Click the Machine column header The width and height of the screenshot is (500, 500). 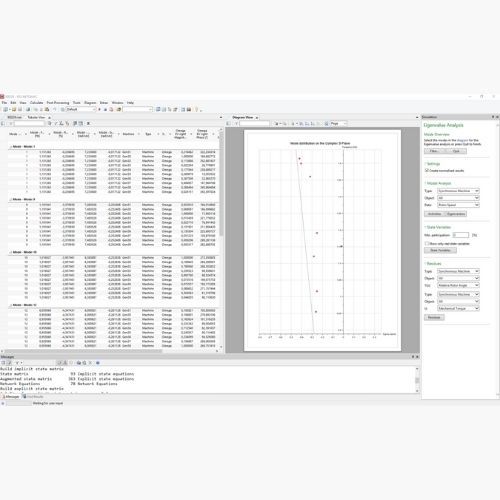pos(128,134)
